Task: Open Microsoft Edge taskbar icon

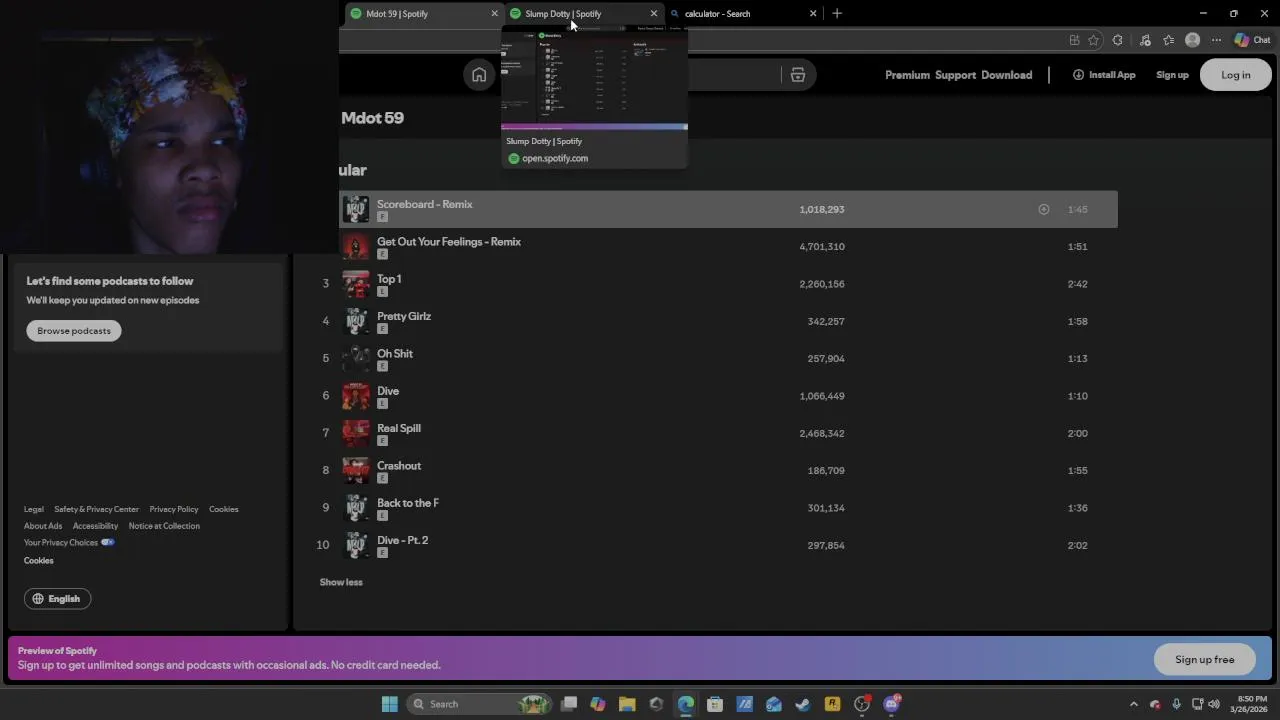Action: 686,704
